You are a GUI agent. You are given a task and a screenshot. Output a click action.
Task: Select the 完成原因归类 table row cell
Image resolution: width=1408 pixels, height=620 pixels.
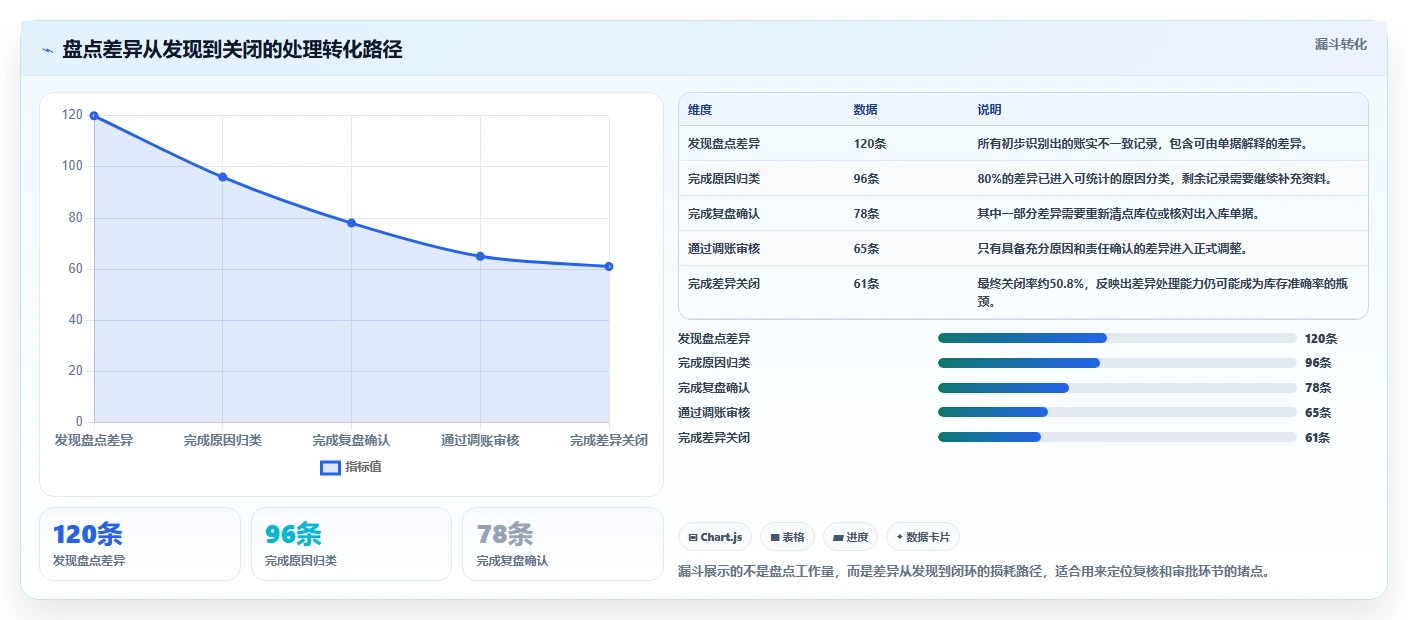[x=724, y=179]
